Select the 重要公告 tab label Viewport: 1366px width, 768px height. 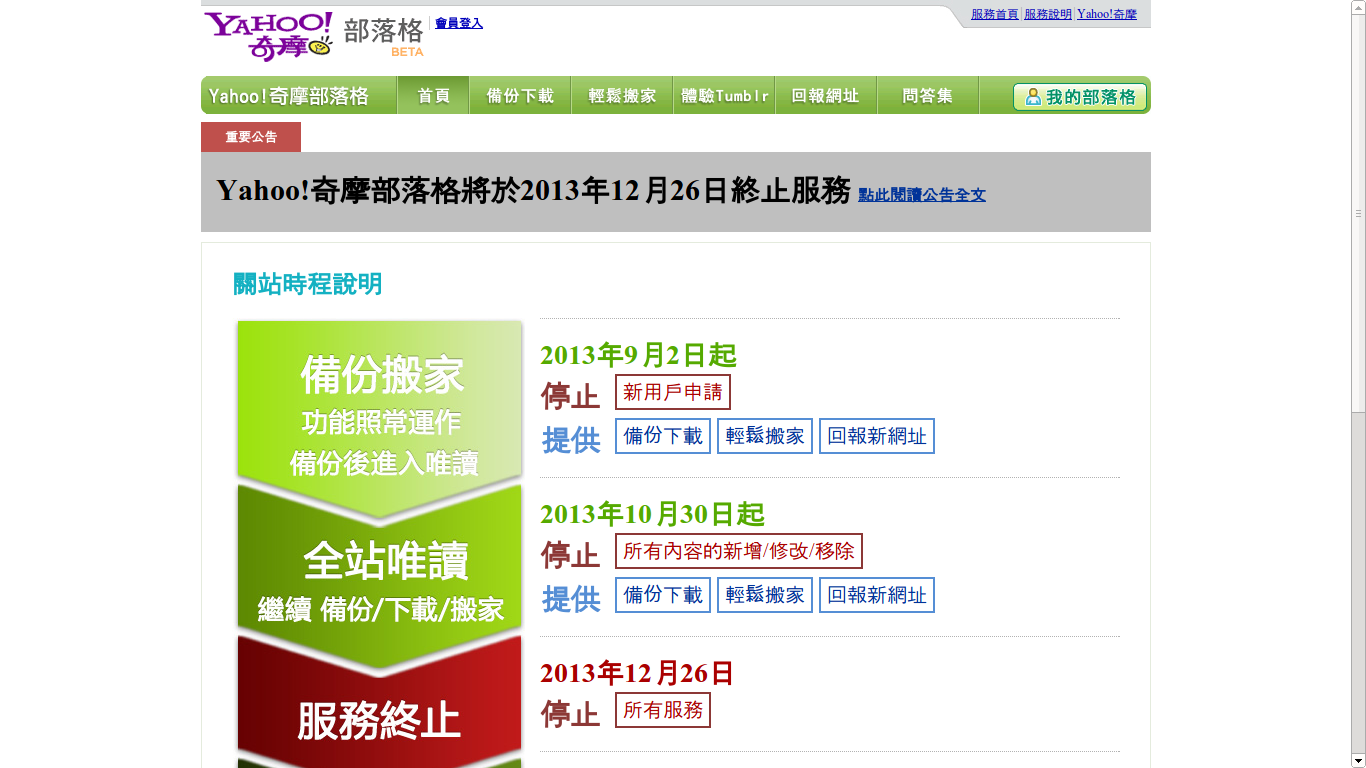(x=251, y=137)
